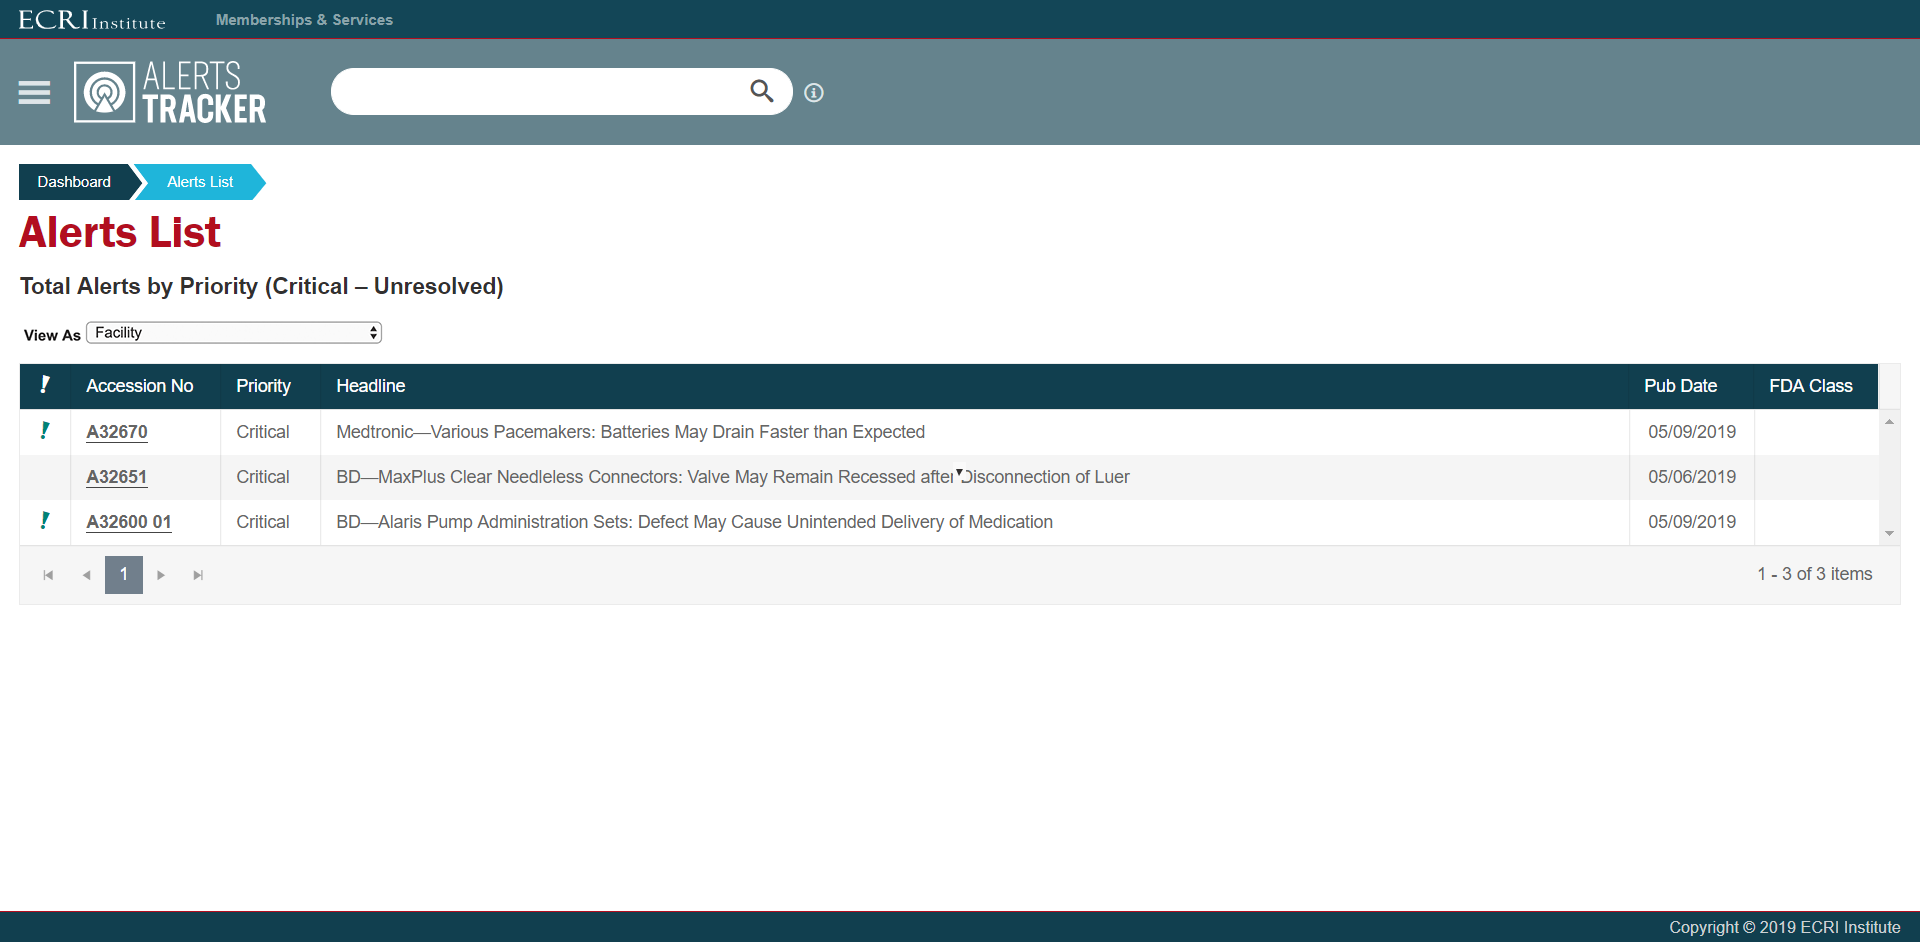Image resolution: width=1920 pixels, height=942 pixels.
Task: Go to first page of results
Action: click(48, 575)
